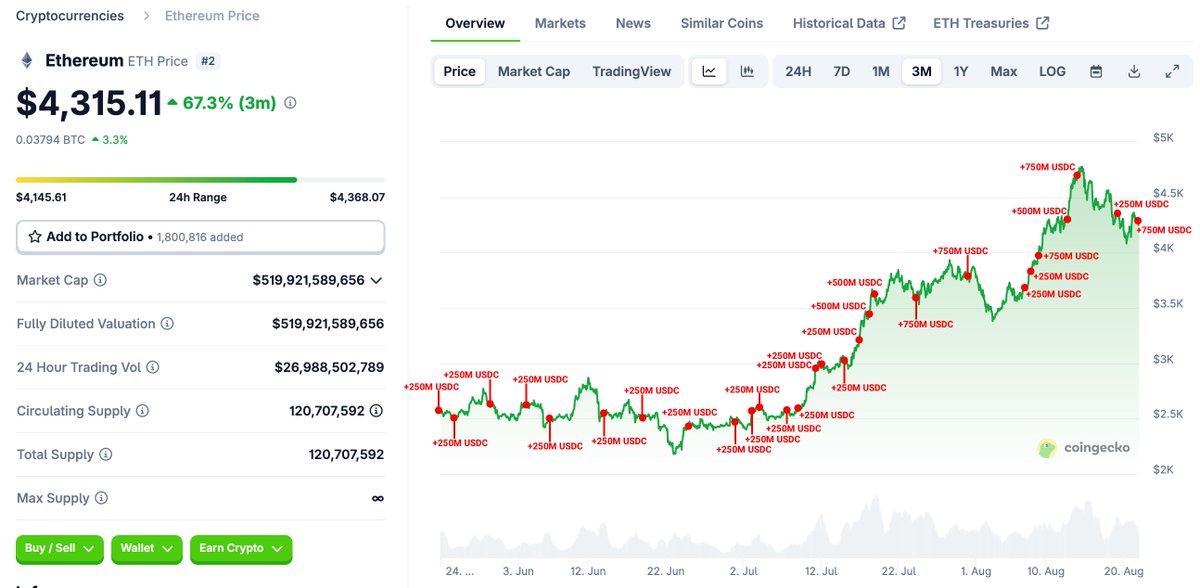Go to Cryptocurrencies breadcrumb link

tap(70, 16)
